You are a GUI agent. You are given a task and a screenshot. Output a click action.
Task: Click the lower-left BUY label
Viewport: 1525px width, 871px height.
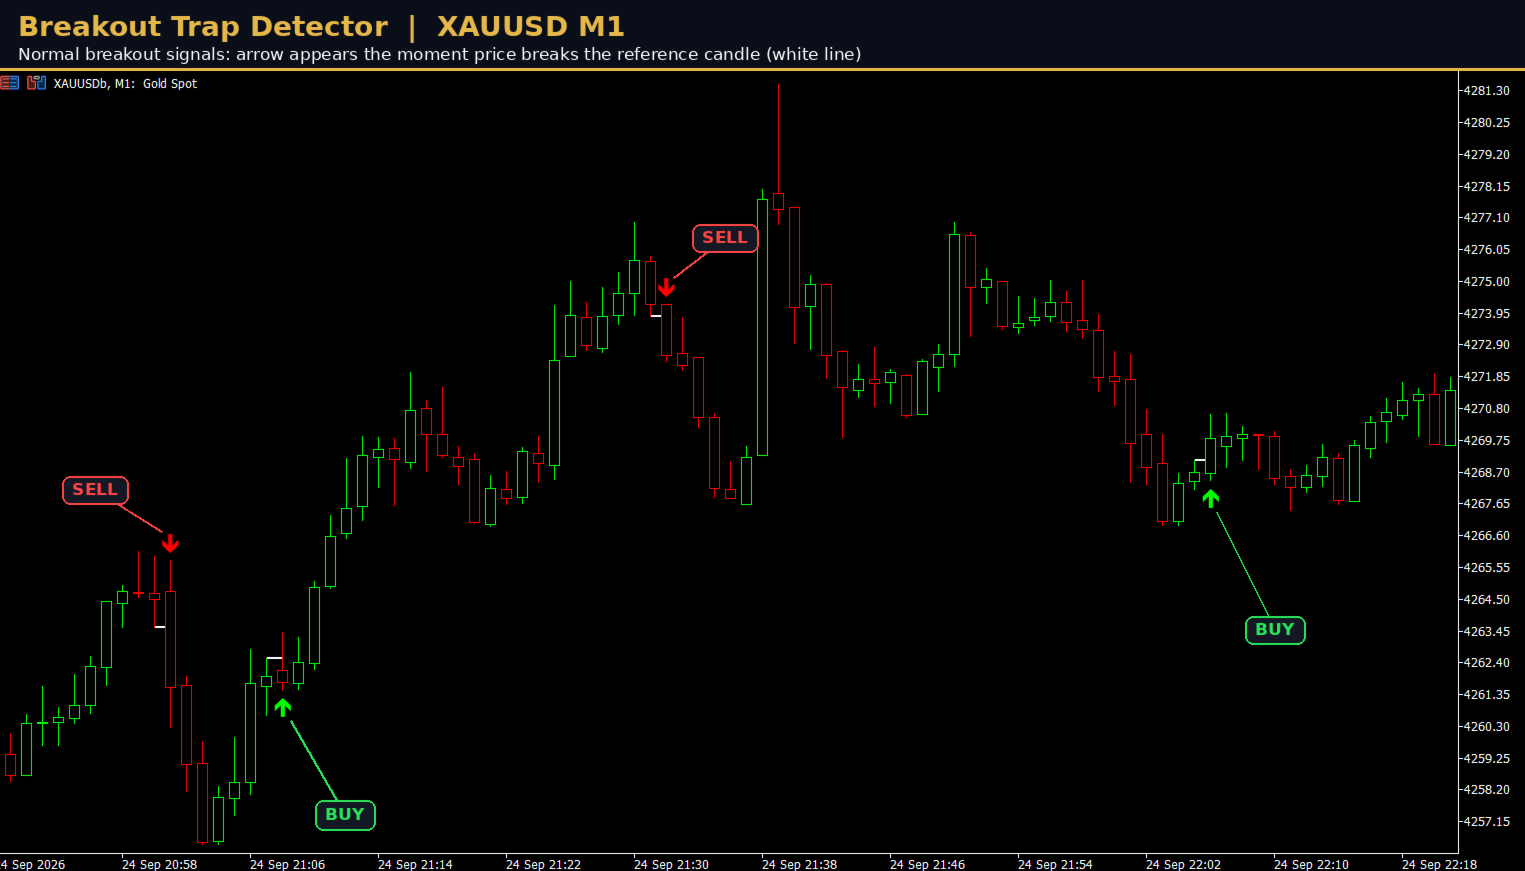[345, 815]
